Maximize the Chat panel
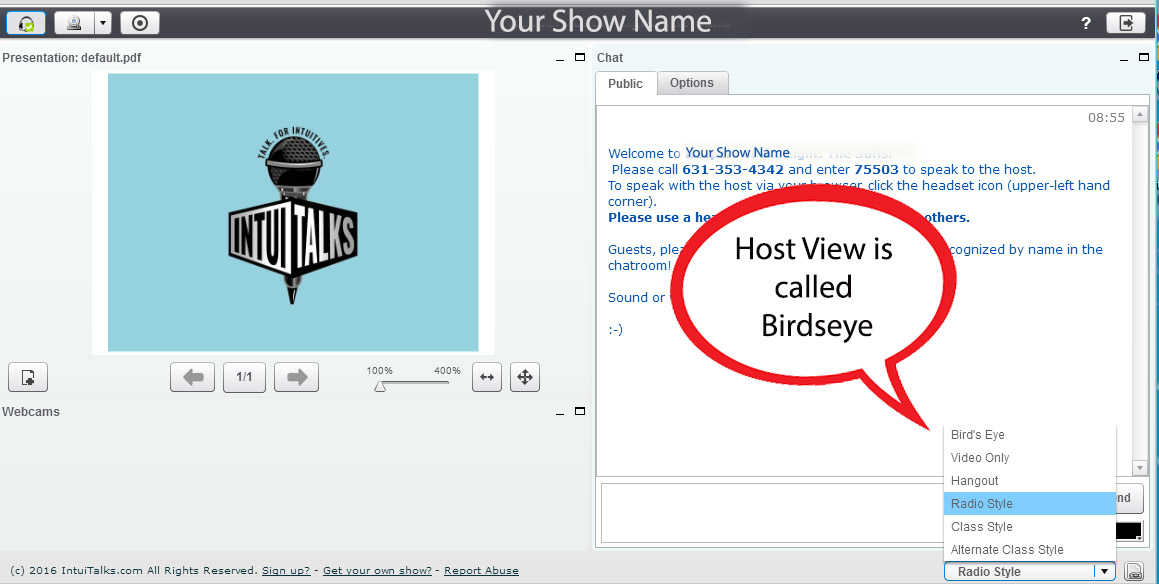 point(1144,58)
